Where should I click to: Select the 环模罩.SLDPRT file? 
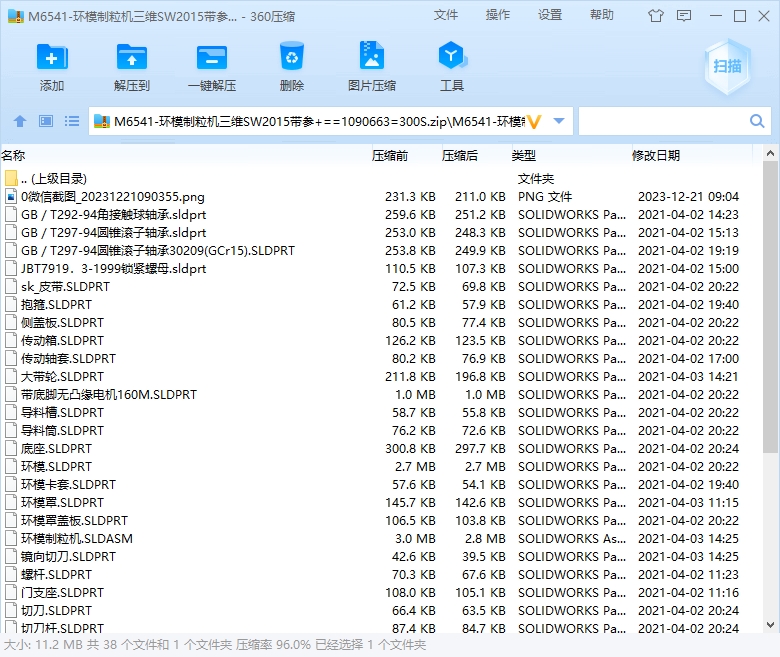(381, 502)
